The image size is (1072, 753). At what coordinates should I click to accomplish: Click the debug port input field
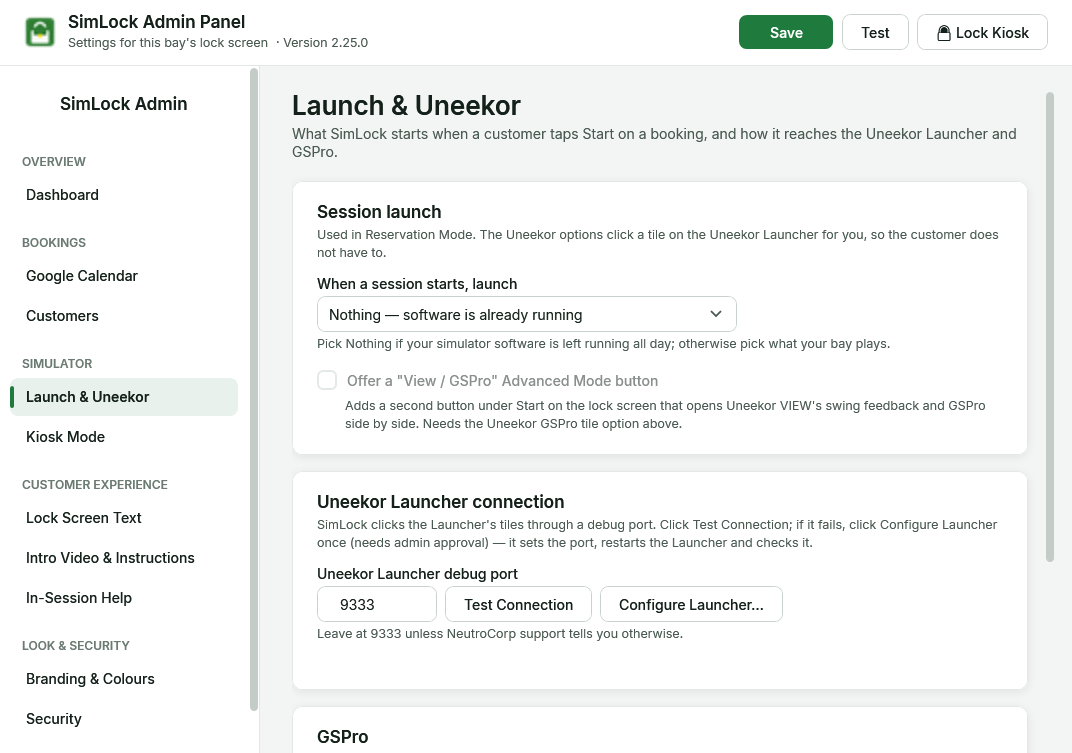coord(377,605)
